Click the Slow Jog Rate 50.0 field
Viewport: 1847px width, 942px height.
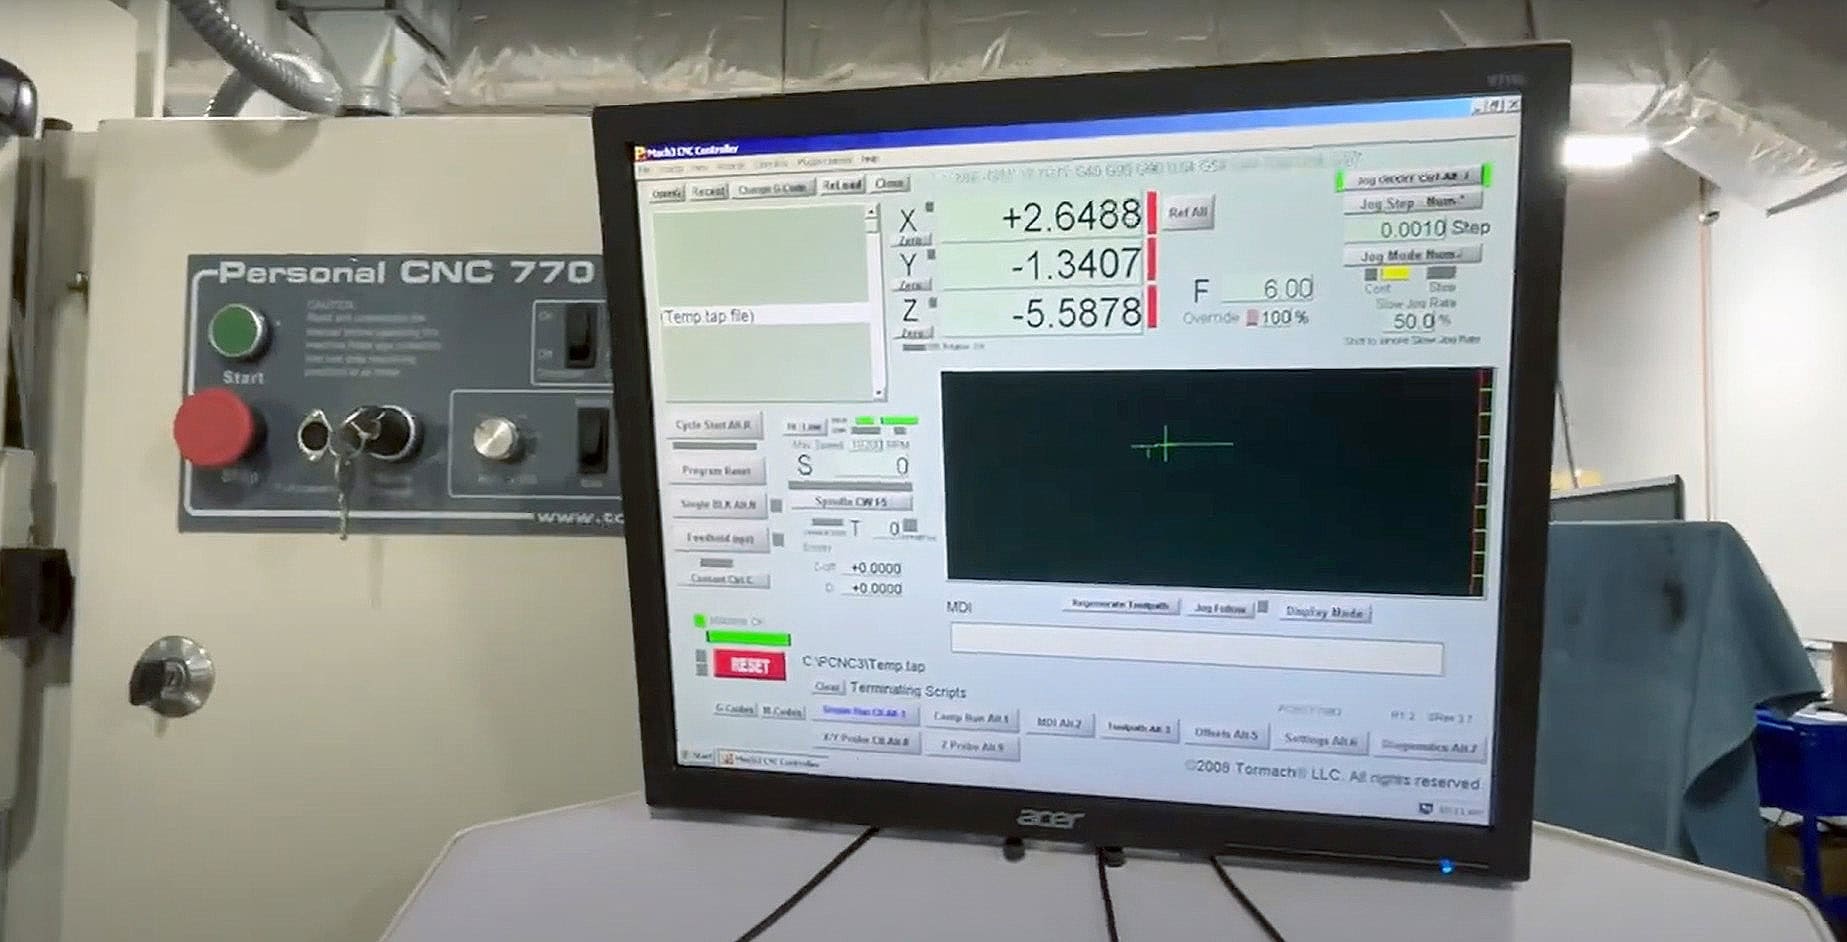[x=1410, y=321]
